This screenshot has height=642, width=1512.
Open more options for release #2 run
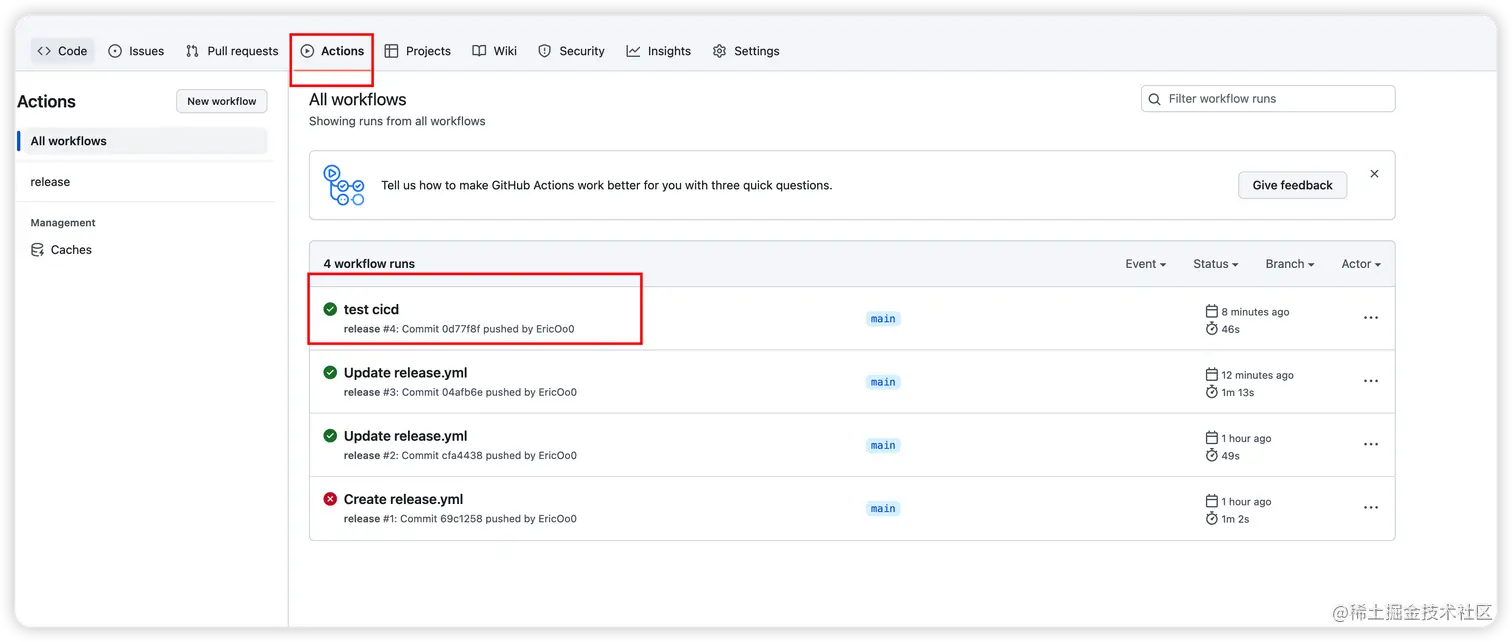[x=1371, y=444]
